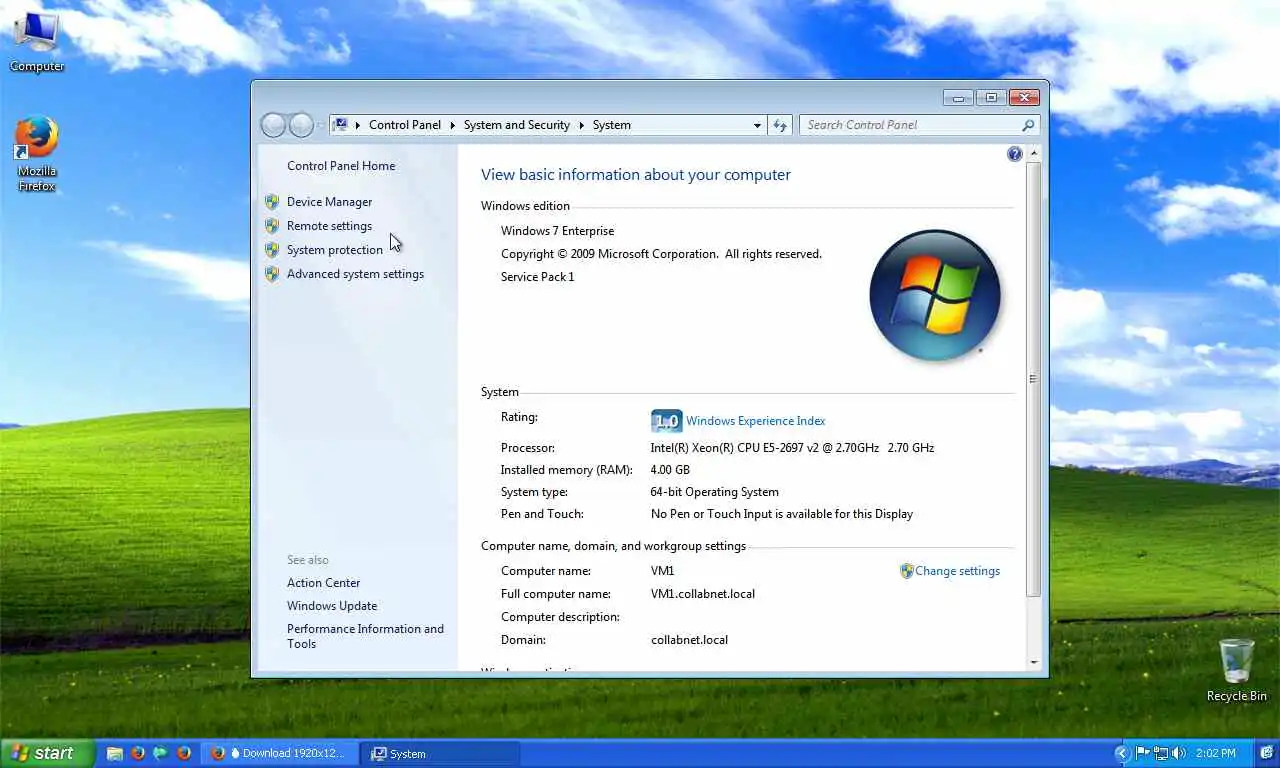
Task: Click the 'VM1.collabnet.local' full computer name
Action: (703, 594)
